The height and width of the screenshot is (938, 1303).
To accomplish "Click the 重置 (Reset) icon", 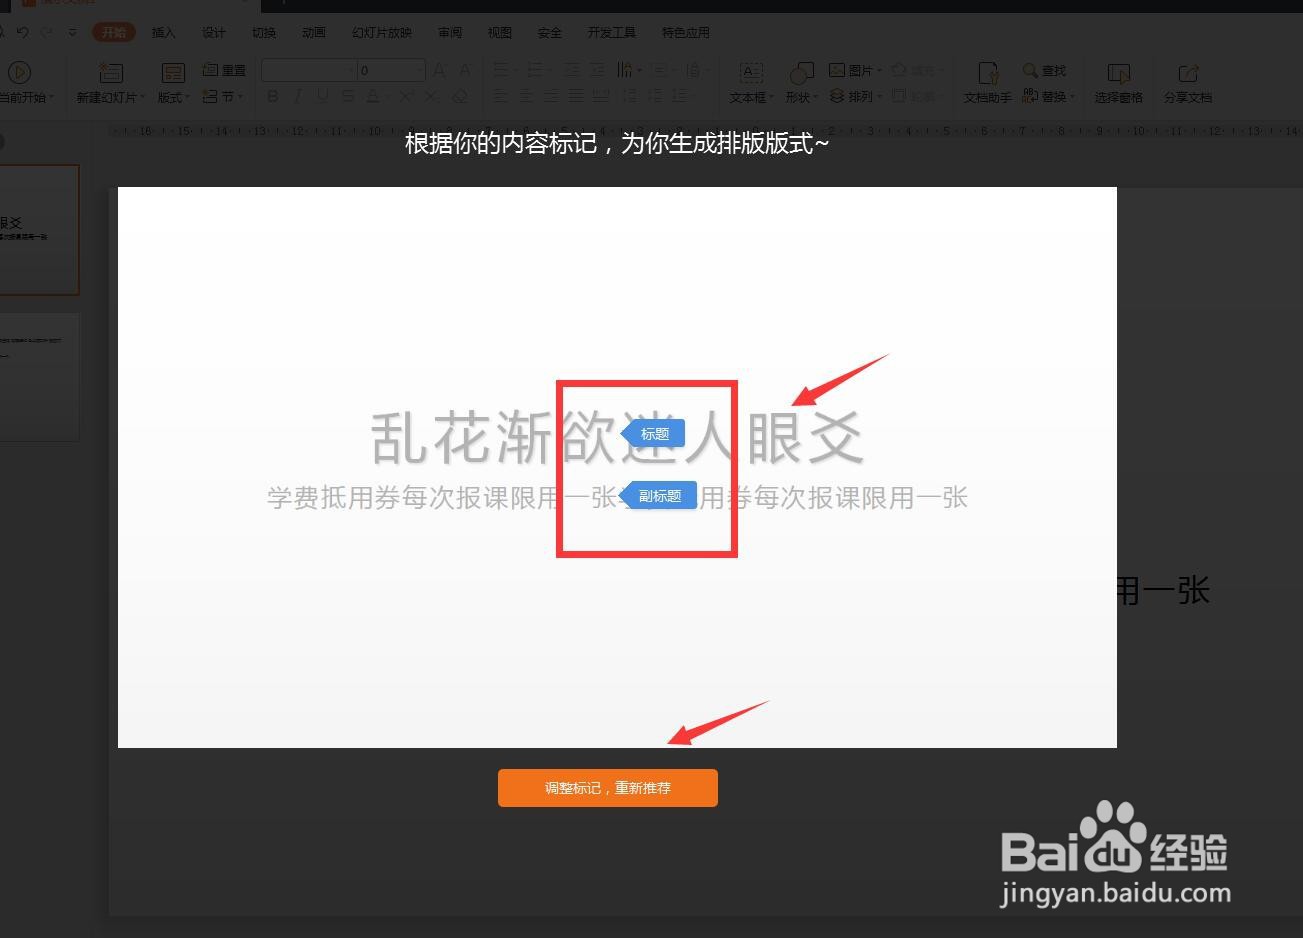I will [x=223, y=69].
